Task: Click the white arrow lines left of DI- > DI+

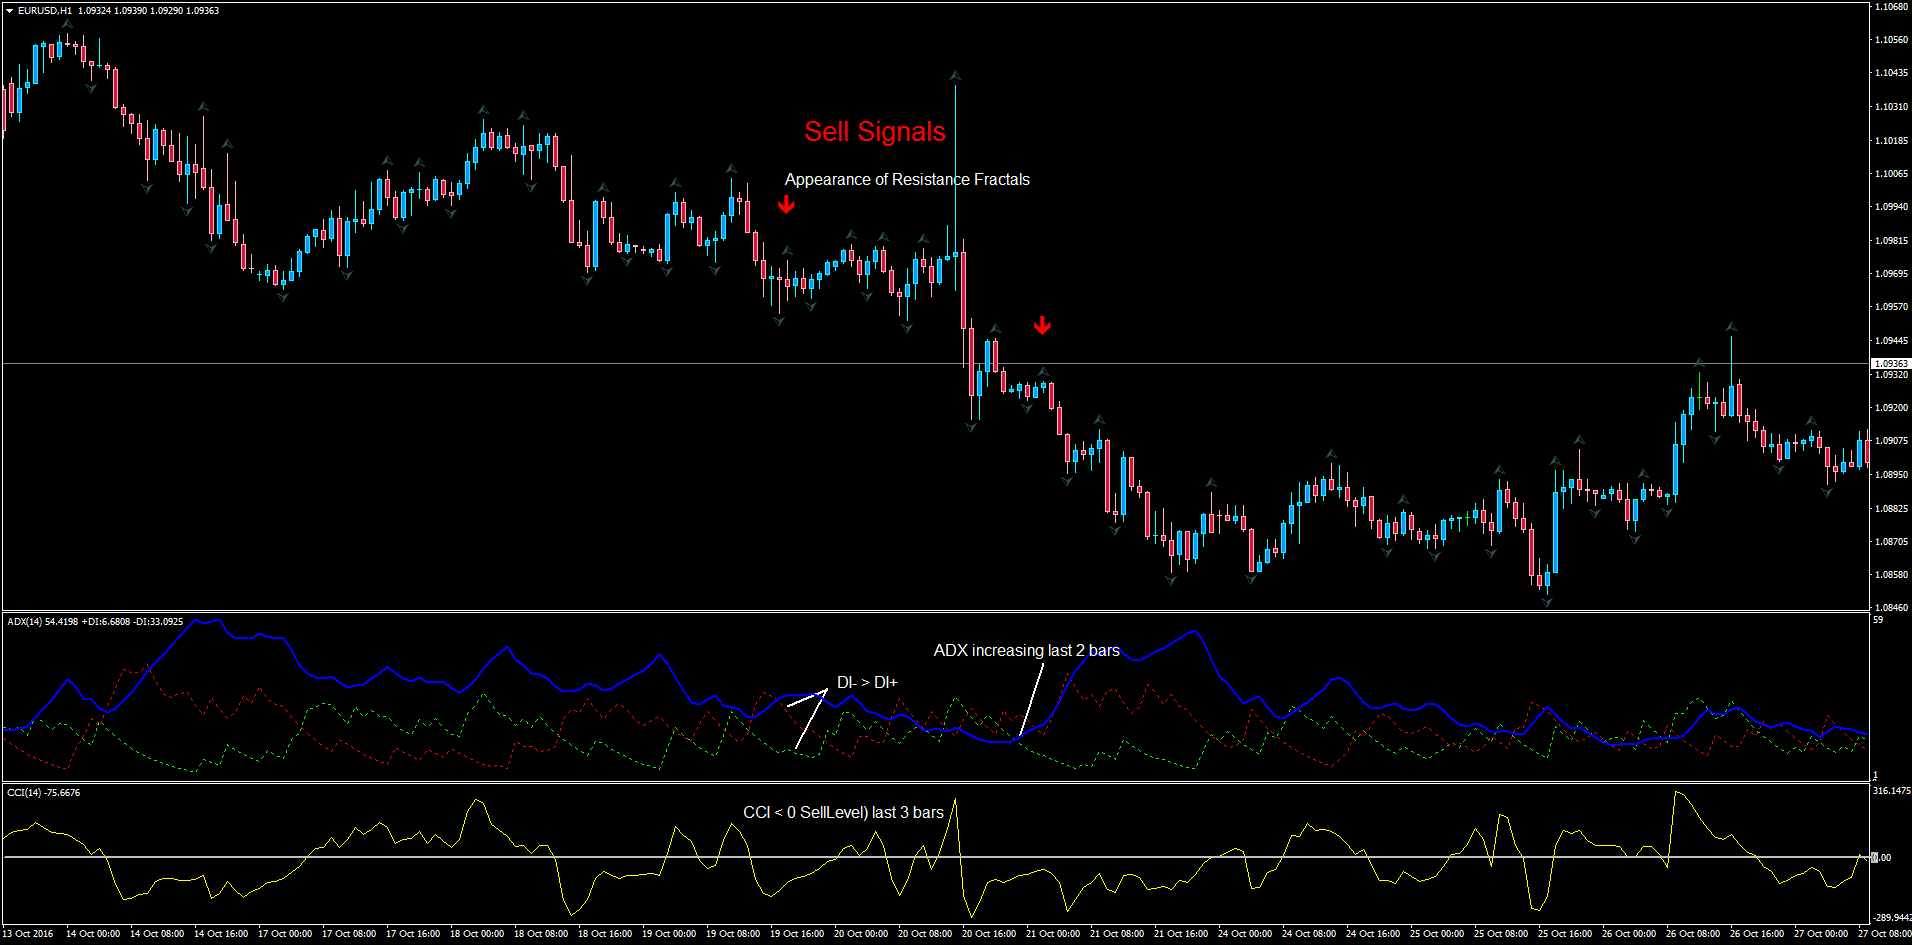Action: pos(808,718)
